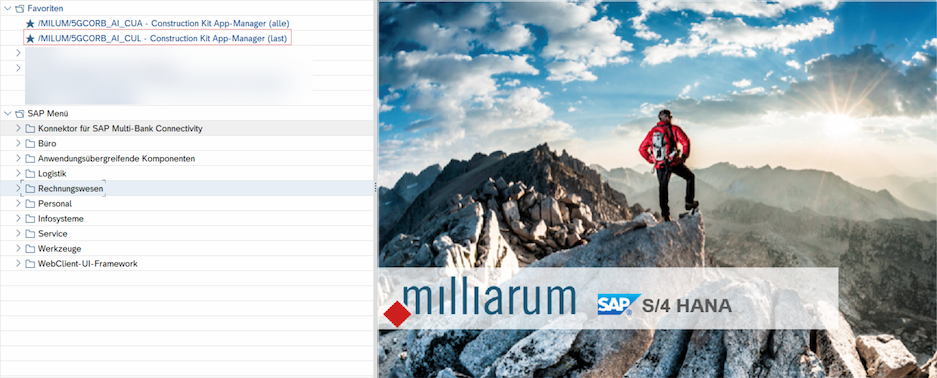The height and width of the screenshot is (378, 937).
Task: Expand the Personal folder chevron
Action: pyautogui.click(x=18, y=203)
